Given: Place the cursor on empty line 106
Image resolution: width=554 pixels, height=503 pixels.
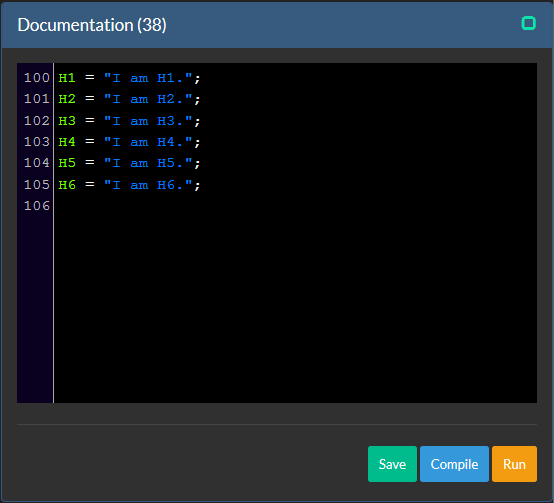Looking at the screenshot, I should pyautogui.click(x=295, y=206).
